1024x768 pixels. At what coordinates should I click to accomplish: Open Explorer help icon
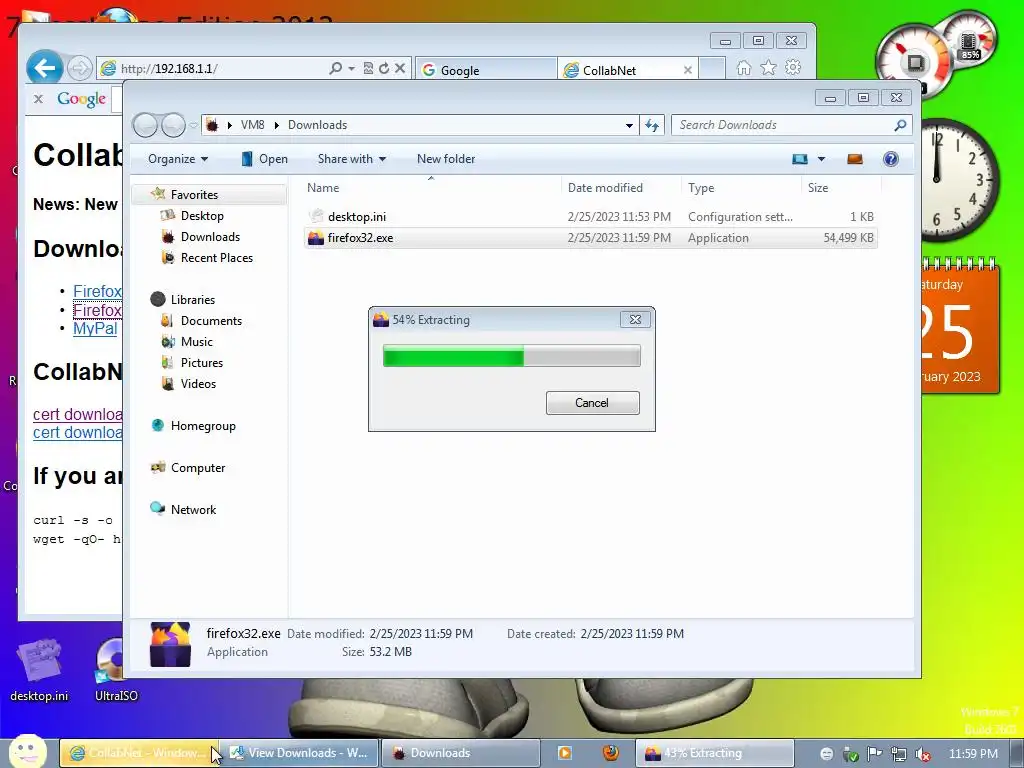tap(891, 159)
